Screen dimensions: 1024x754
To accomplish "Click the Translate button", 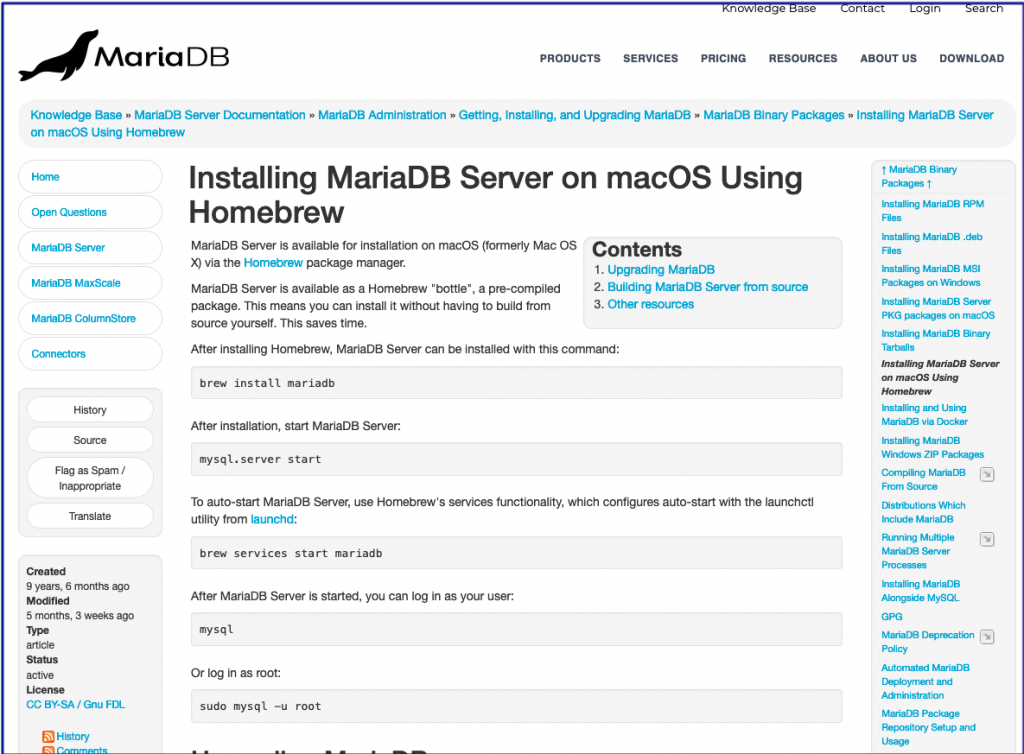I will tap(90, 516).
